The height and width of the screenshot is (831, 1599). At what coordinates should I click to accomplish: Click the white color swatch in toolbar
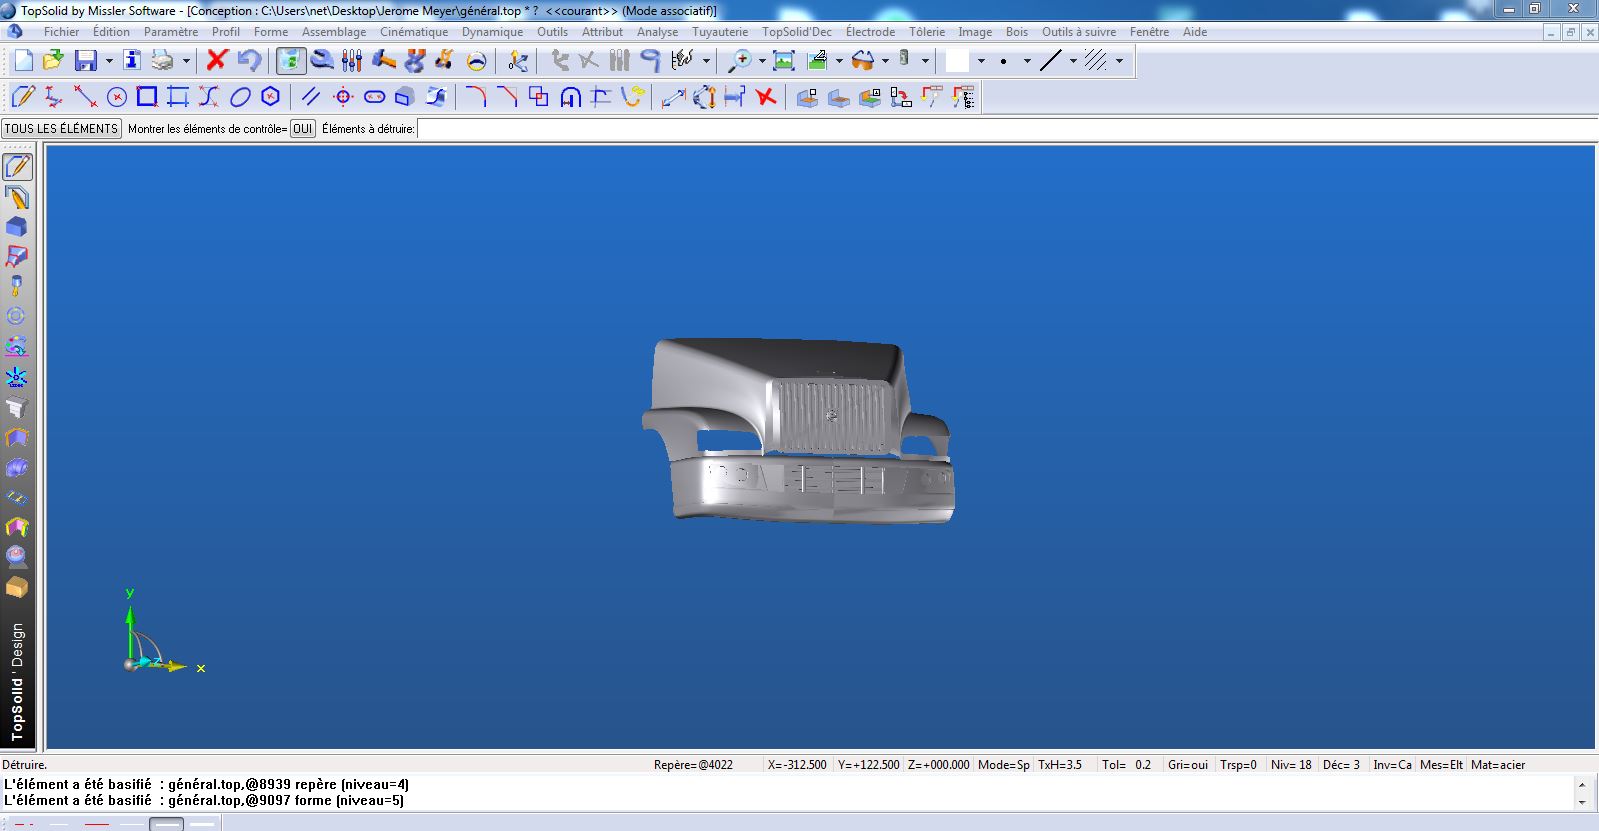point(957,61)
